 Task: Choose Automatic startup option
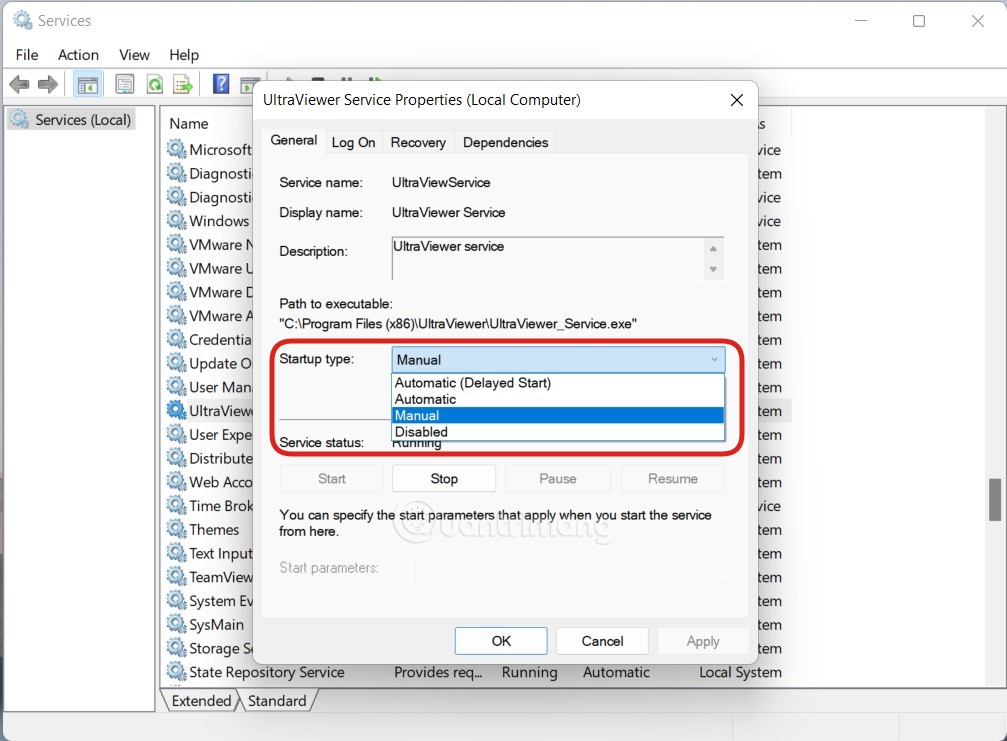557,399
